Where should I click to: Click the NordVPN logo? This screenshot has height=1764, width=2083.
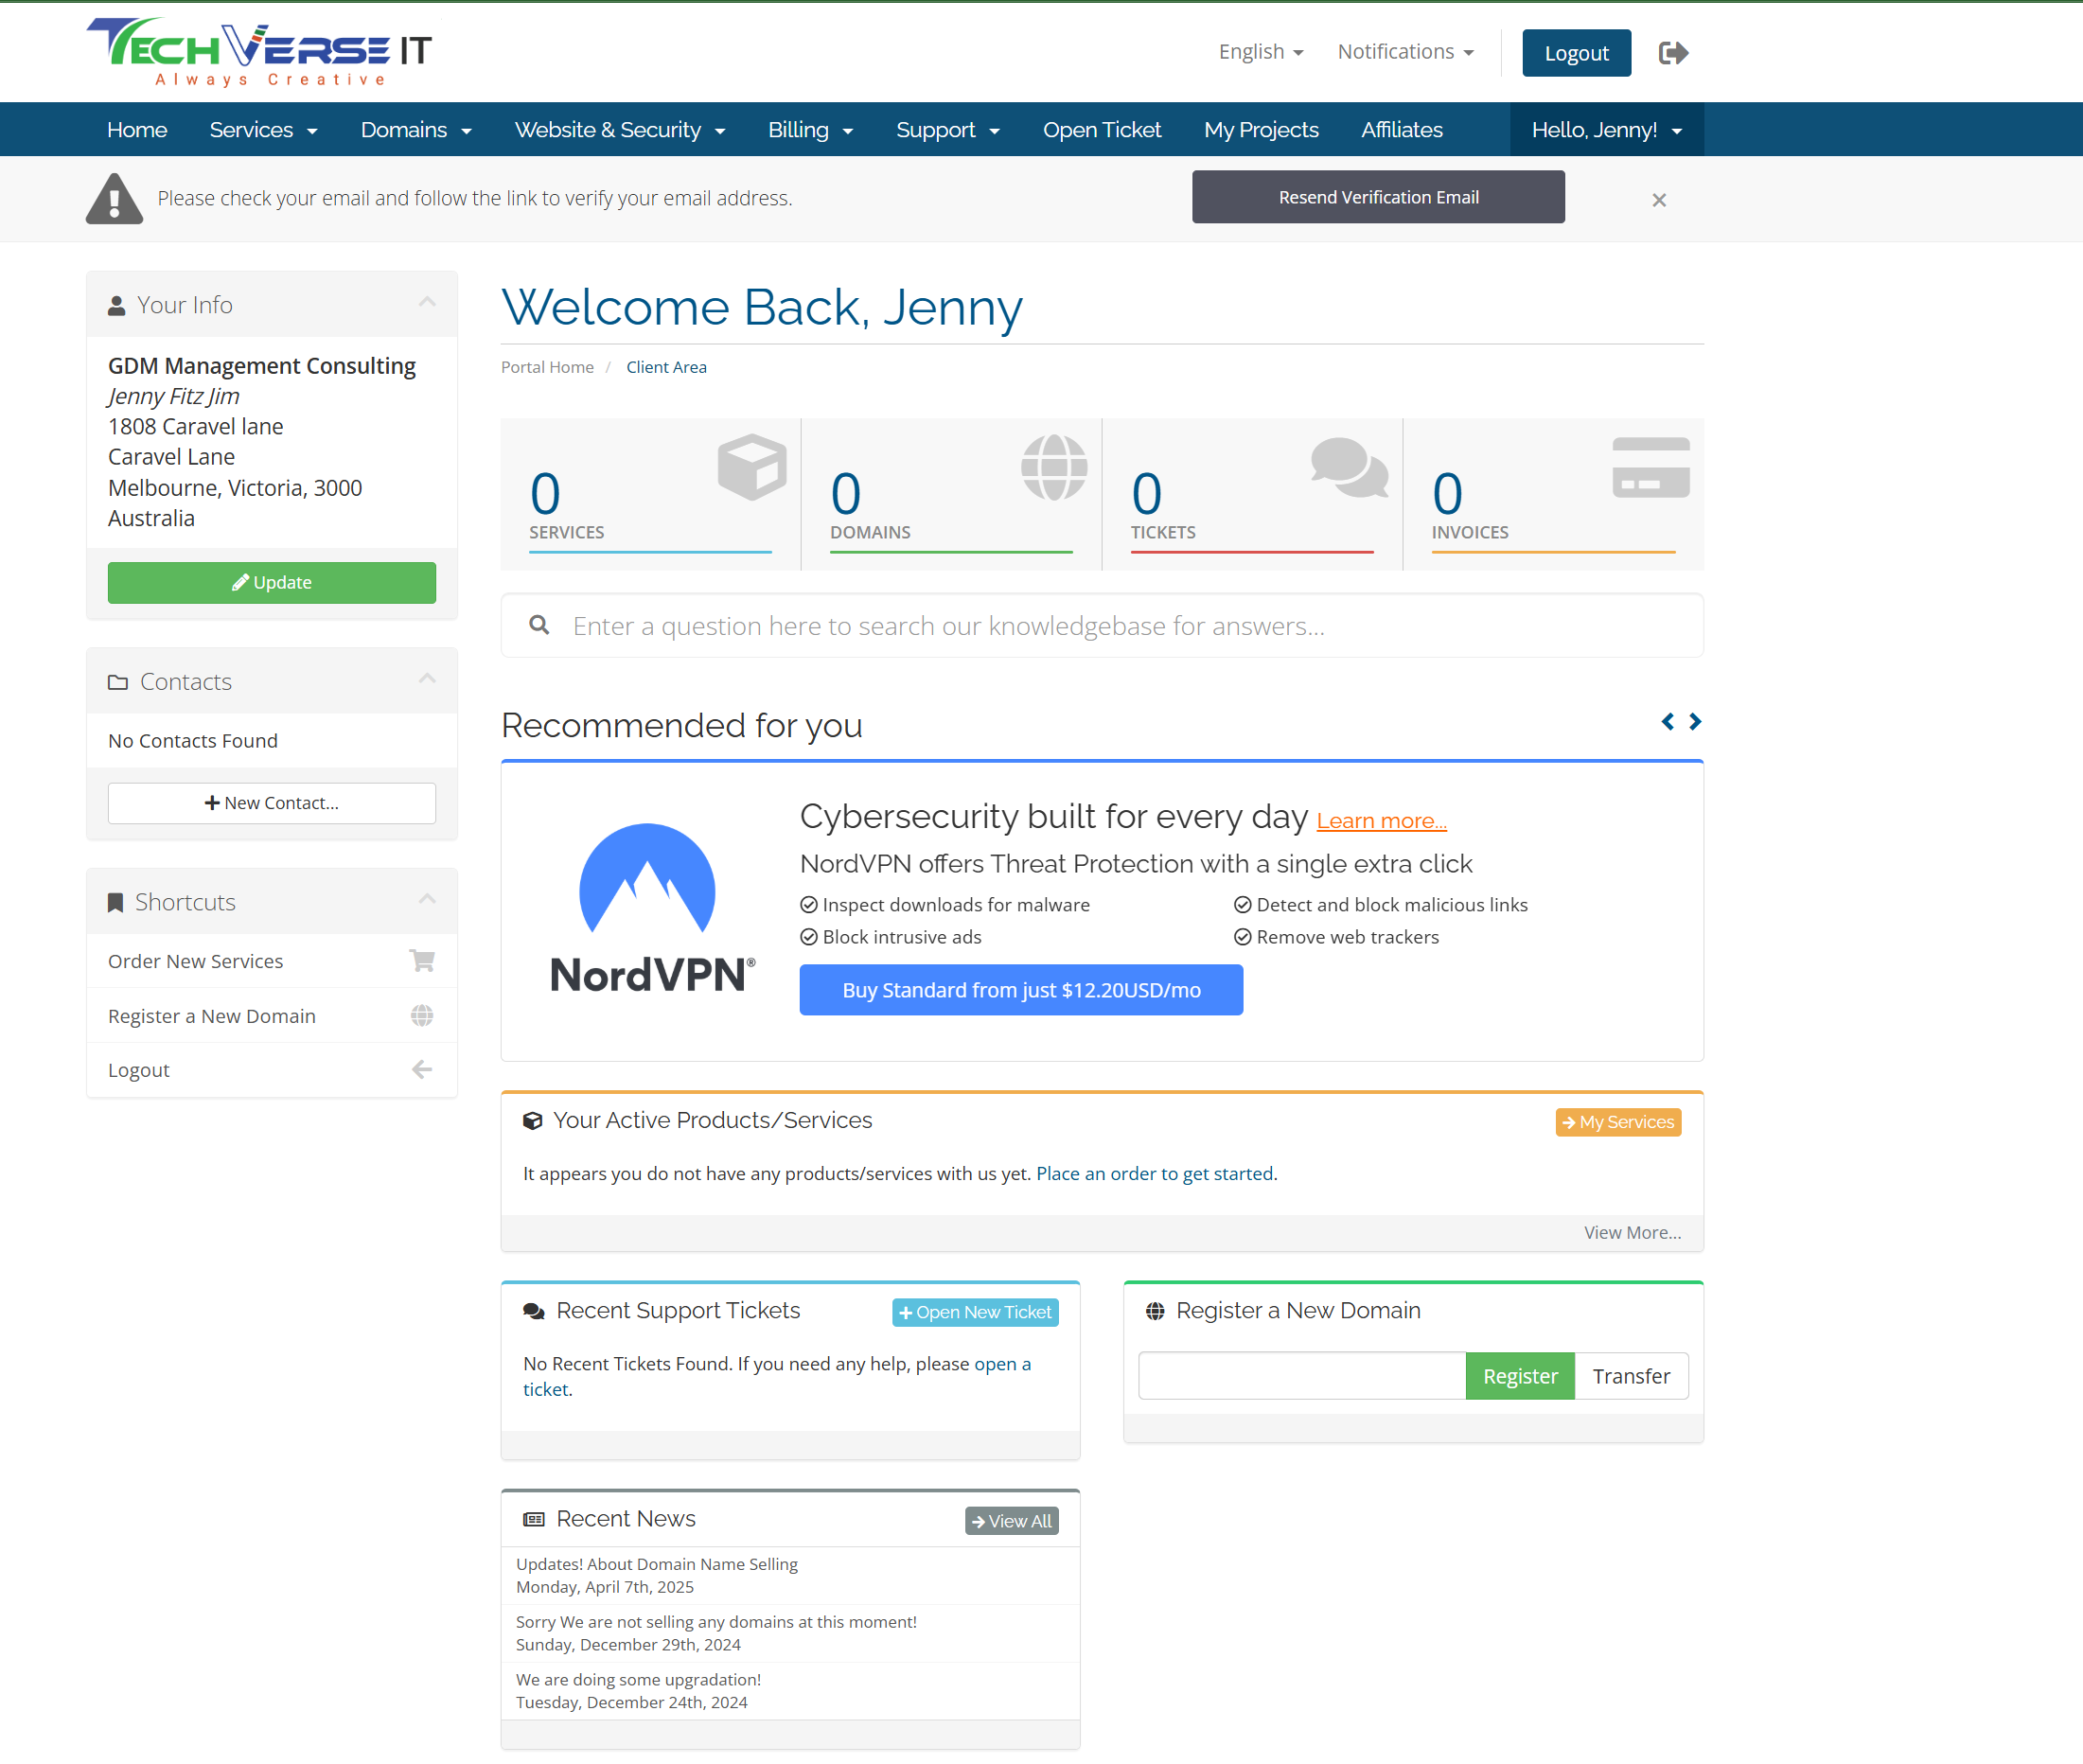[x=652, y=909]
